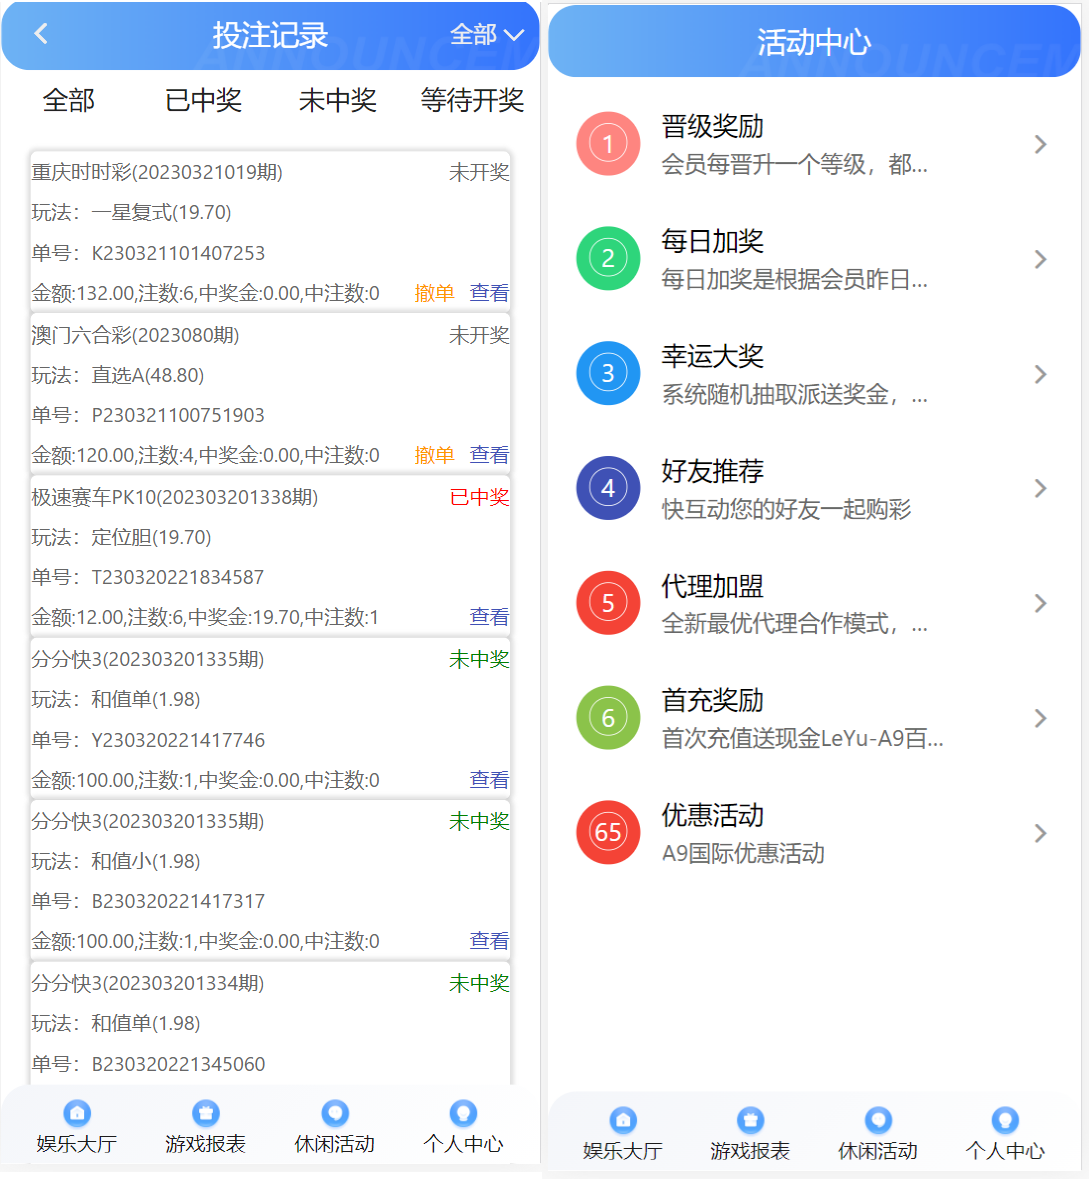Tap the red 65 badge for 优惠活动
The image size is (1090, 1181).
pos(608,832)
